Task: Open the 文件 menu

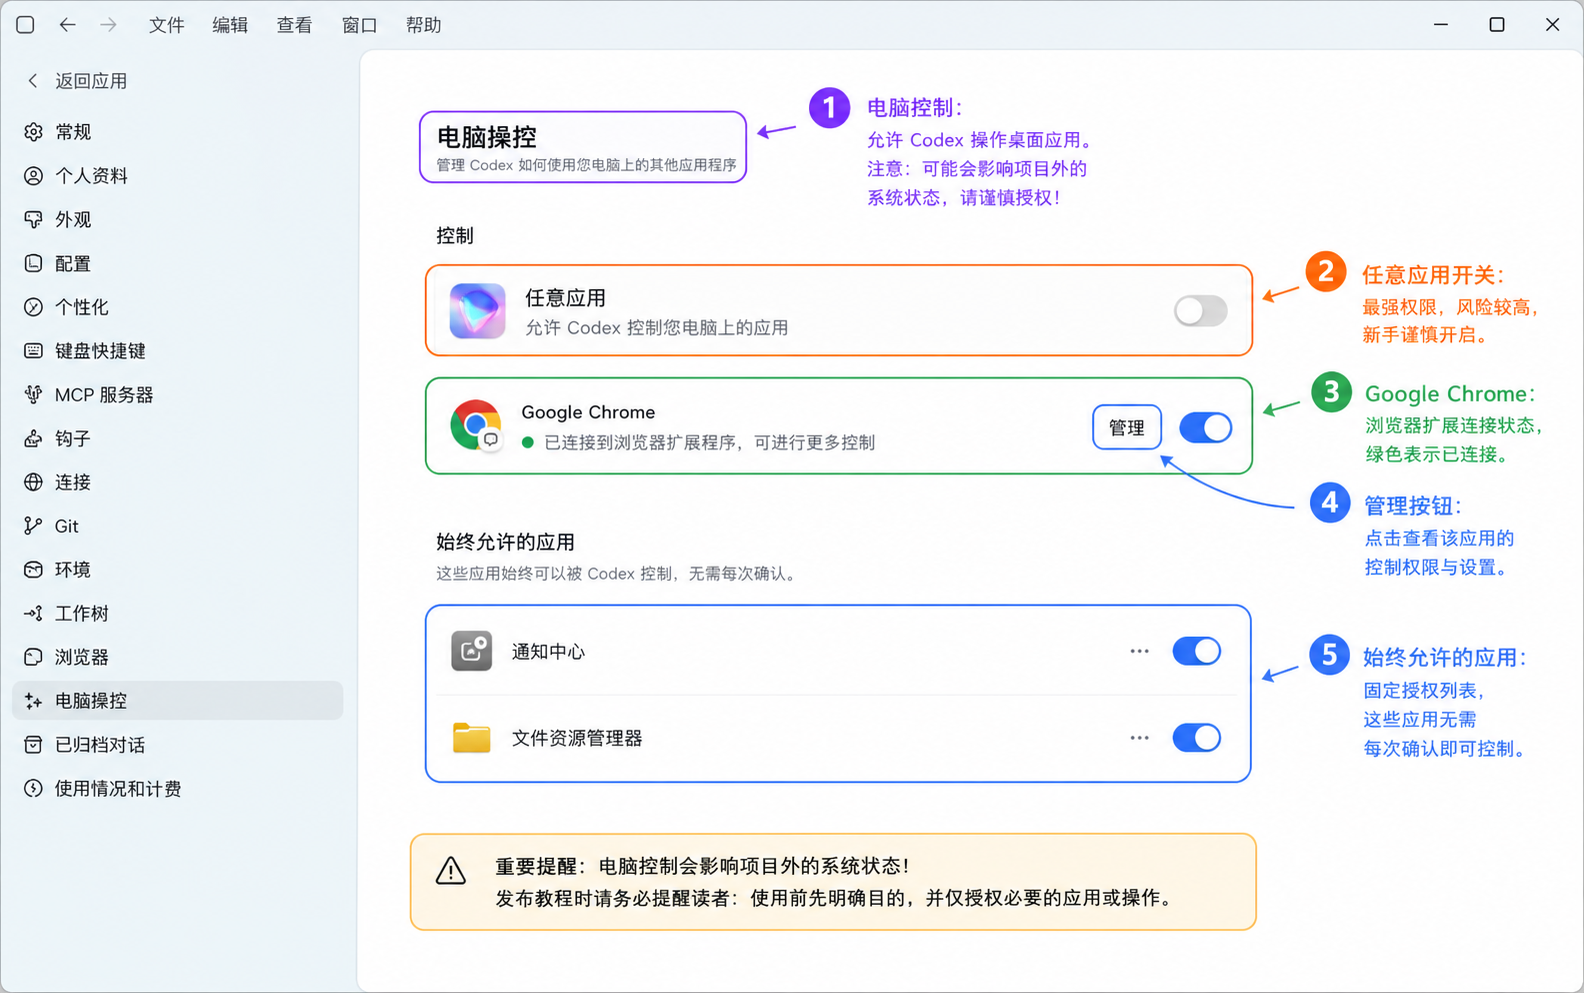Action: pyautogui.click(x=166, y=25)
